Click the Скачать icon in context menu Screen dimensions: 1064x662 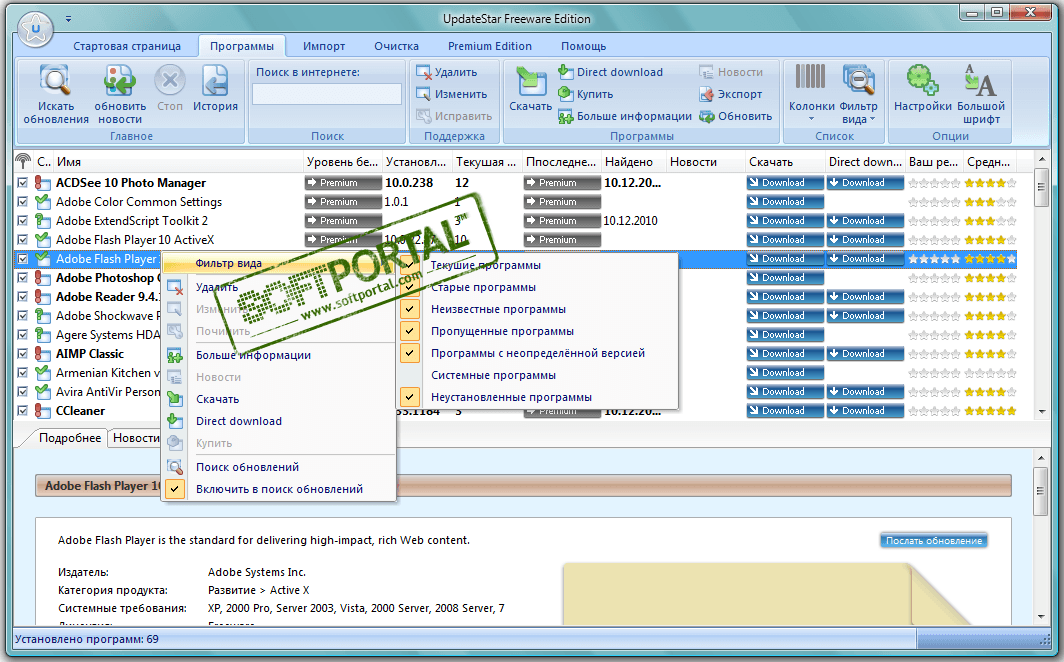(x=175, y=399)
